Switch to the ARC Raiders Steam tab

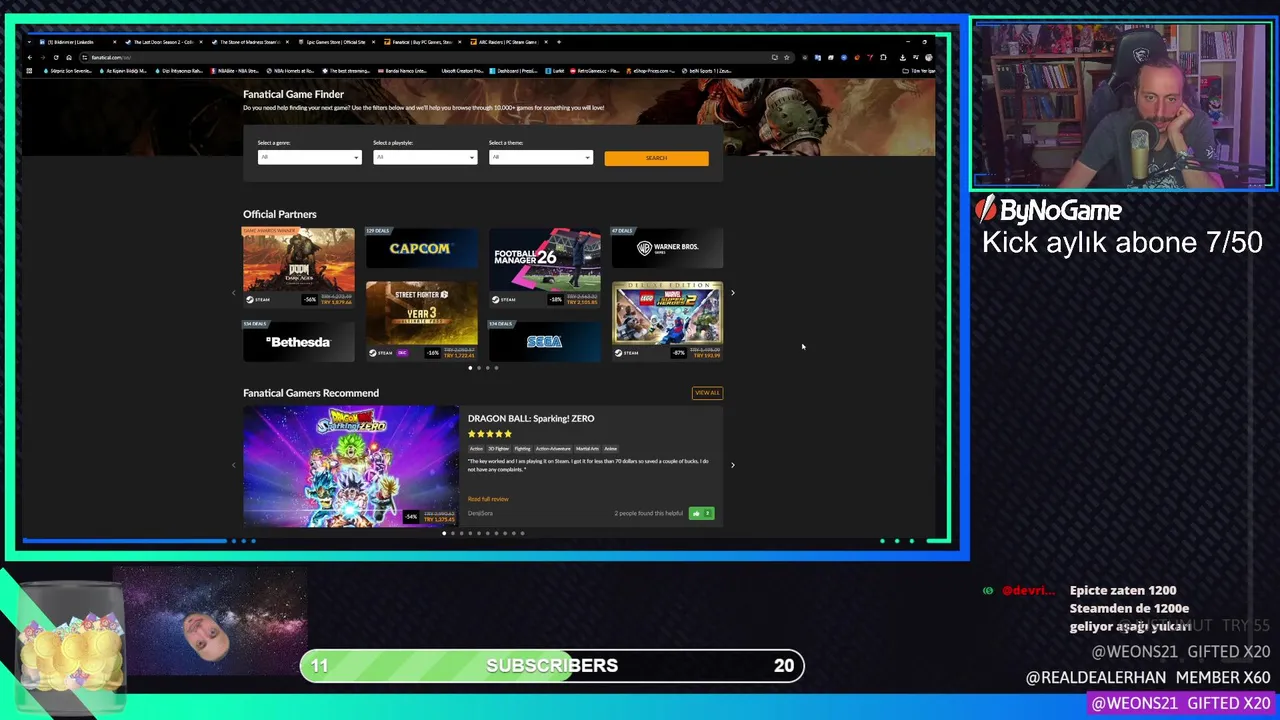pyautogui.click(x=507, y=42)
